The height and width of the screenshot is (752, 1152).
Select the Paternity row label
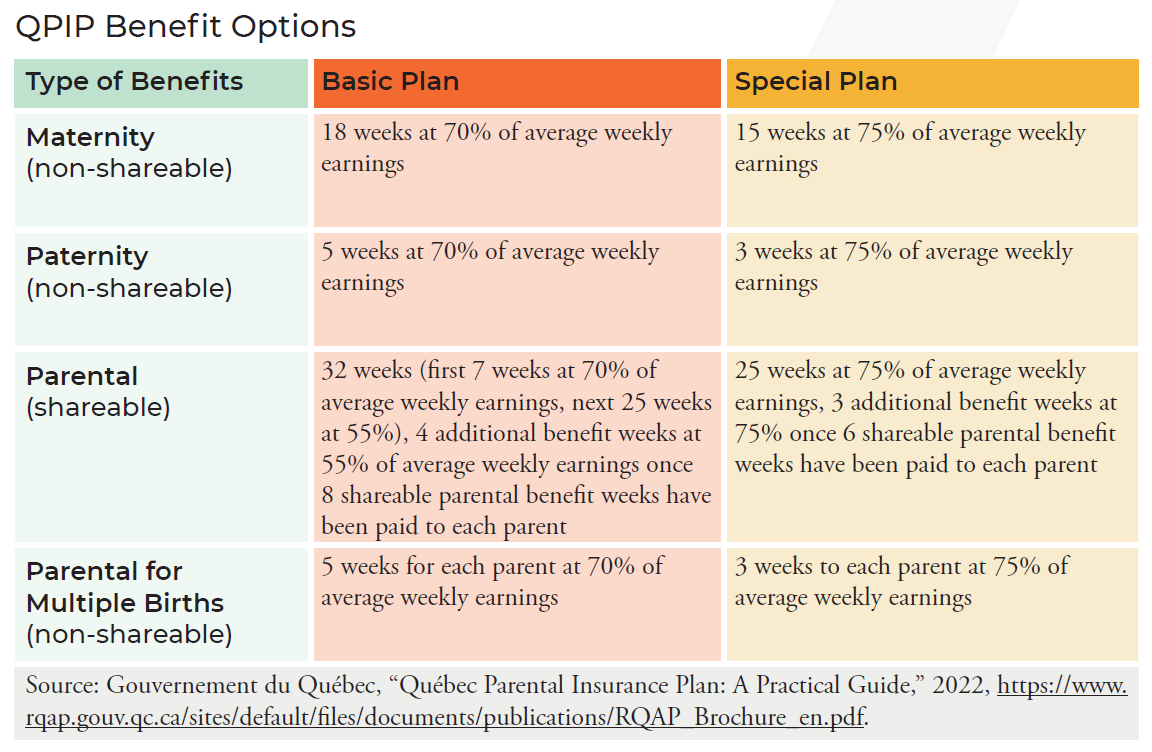coord(87,256)
